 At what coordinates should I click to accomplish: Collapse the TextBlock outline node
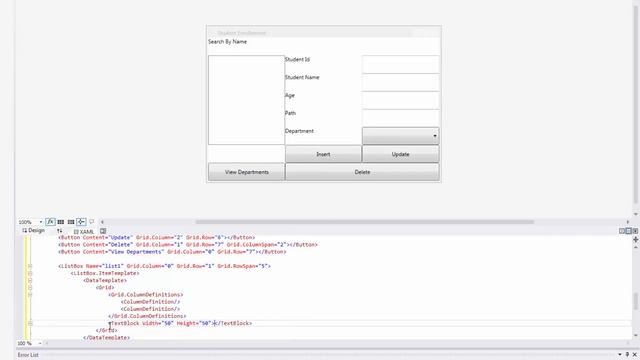click(30, 323)
